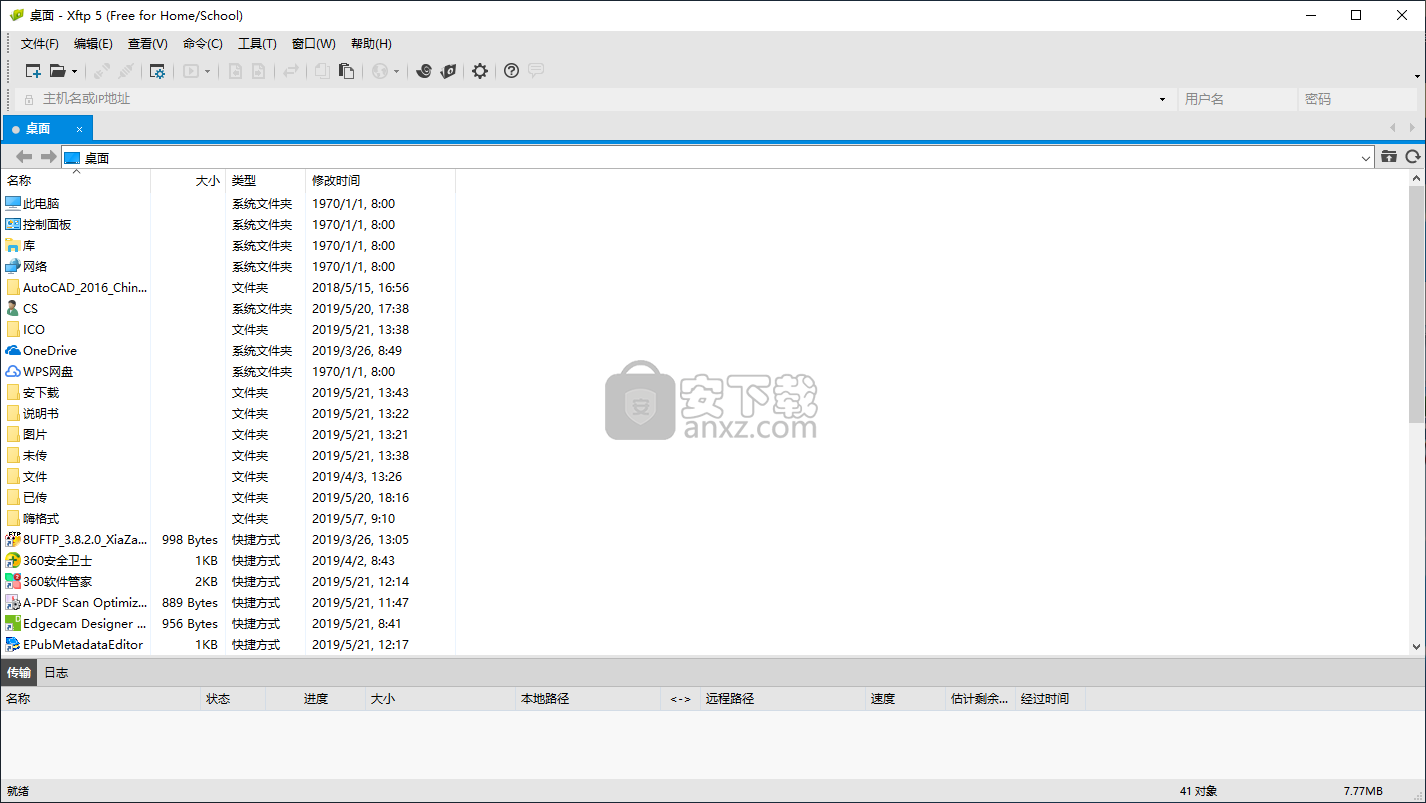This screenshot has width=1426, height=803.
Task: Click the New session toolbar icon
Action: coord(33,71)
